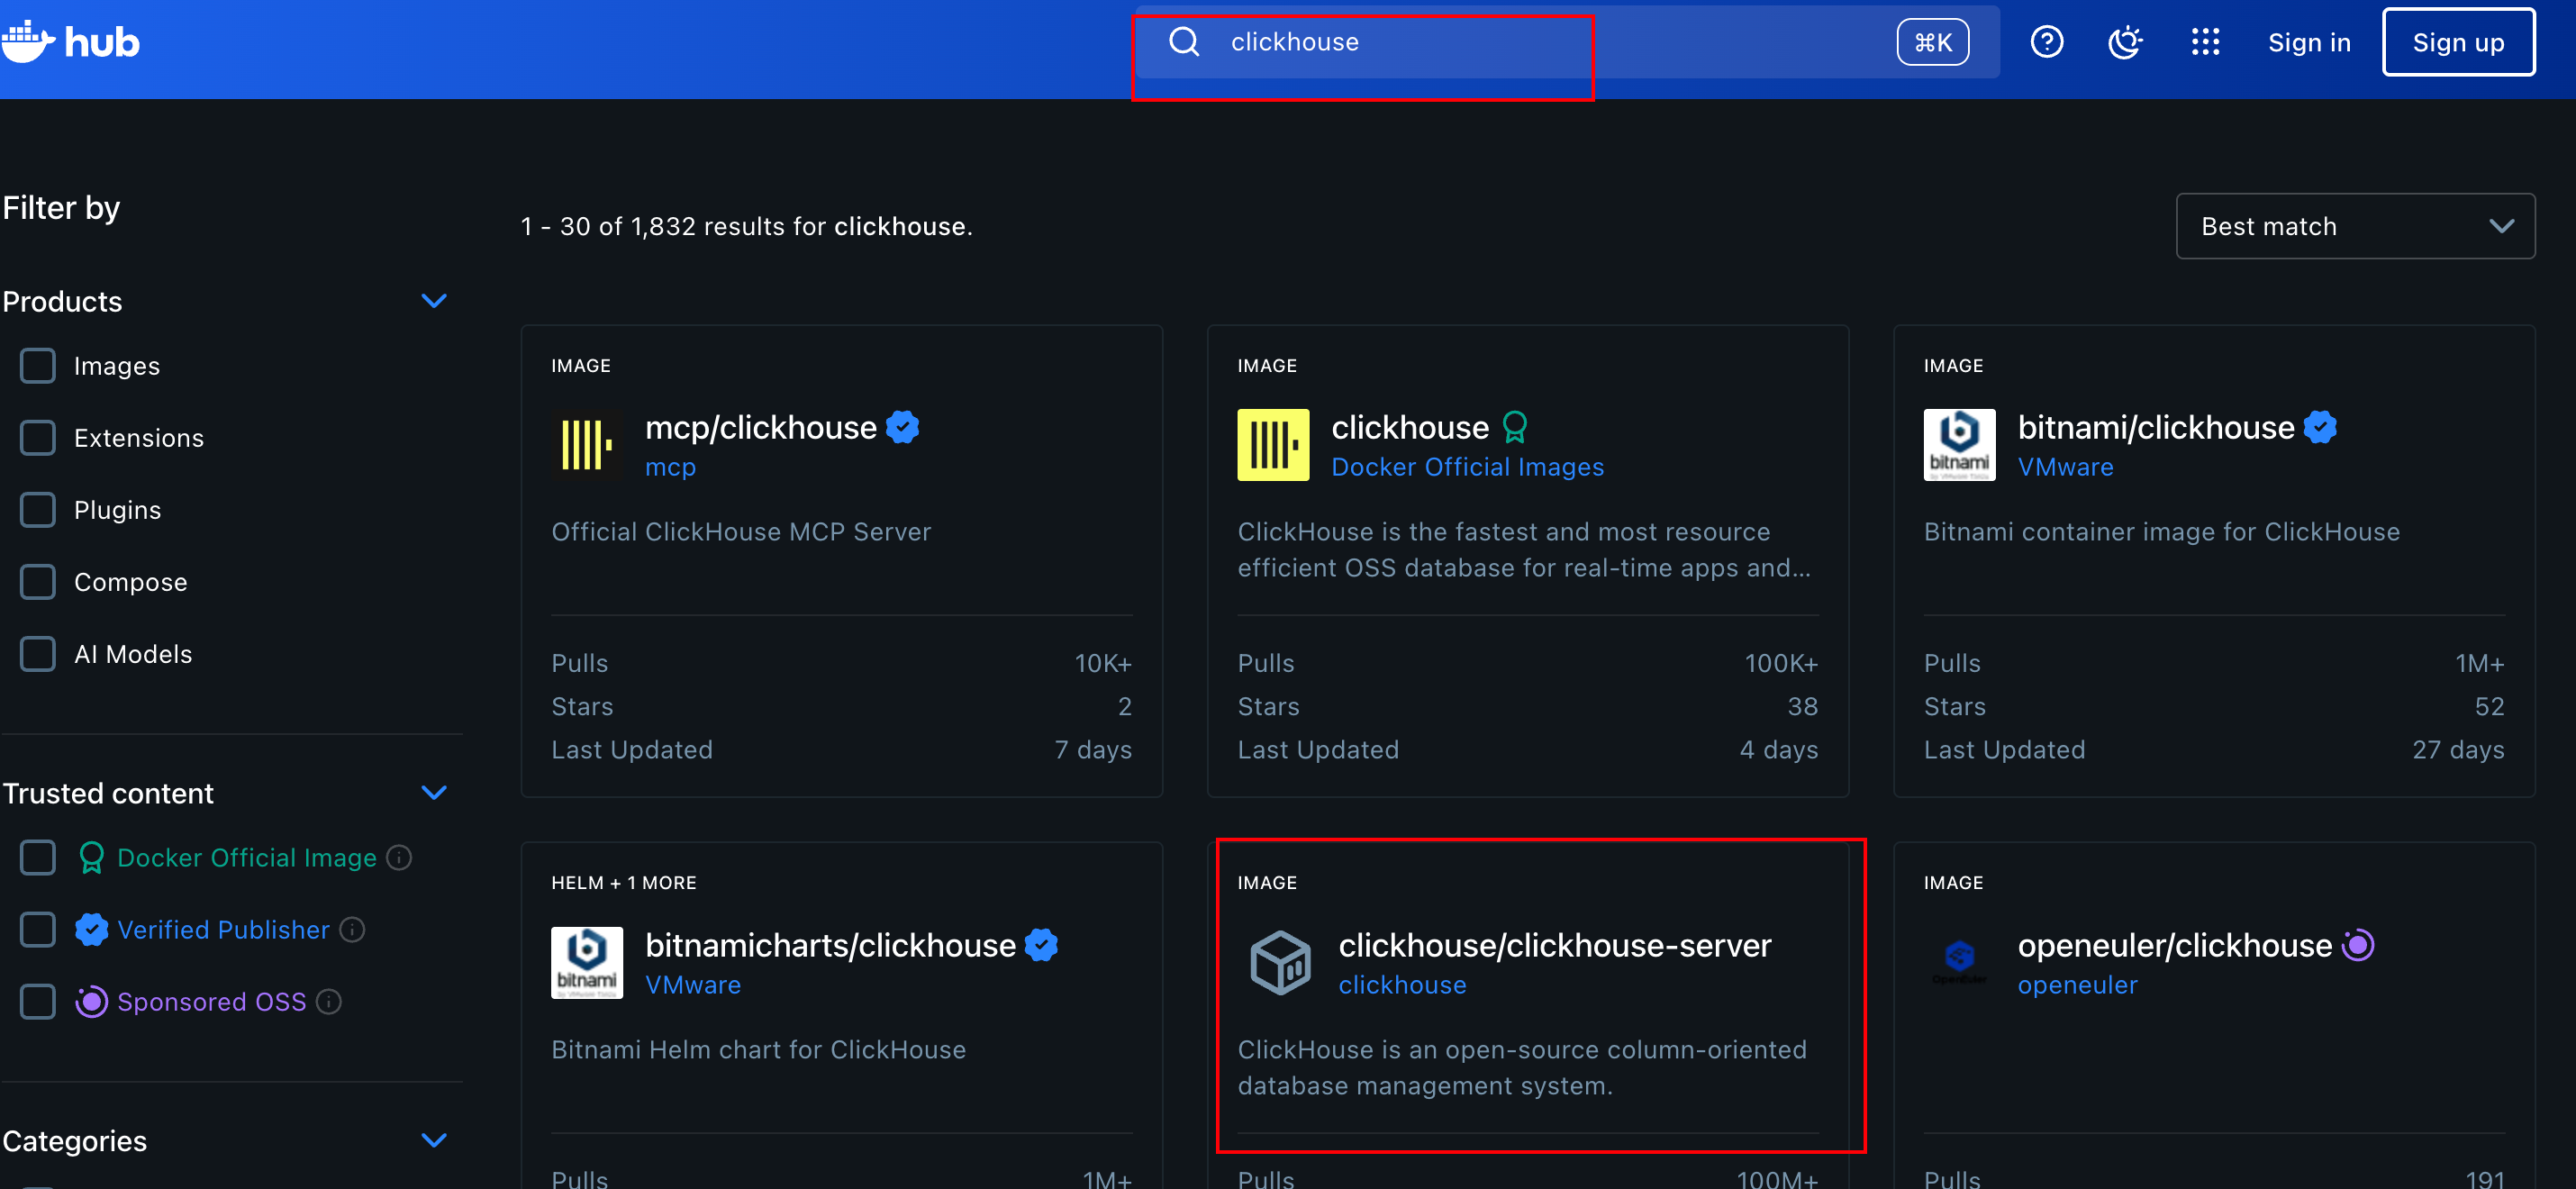Open the openeuler publisher link
Image resolution: width=2576 pixels, height=1189 pixels.
pos(2077,985)
